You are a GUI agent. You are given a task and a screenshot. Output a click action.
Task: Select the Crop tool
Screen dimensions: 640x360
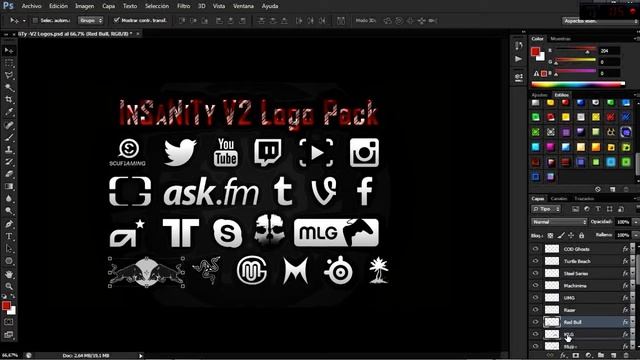(x=9, y=100)
